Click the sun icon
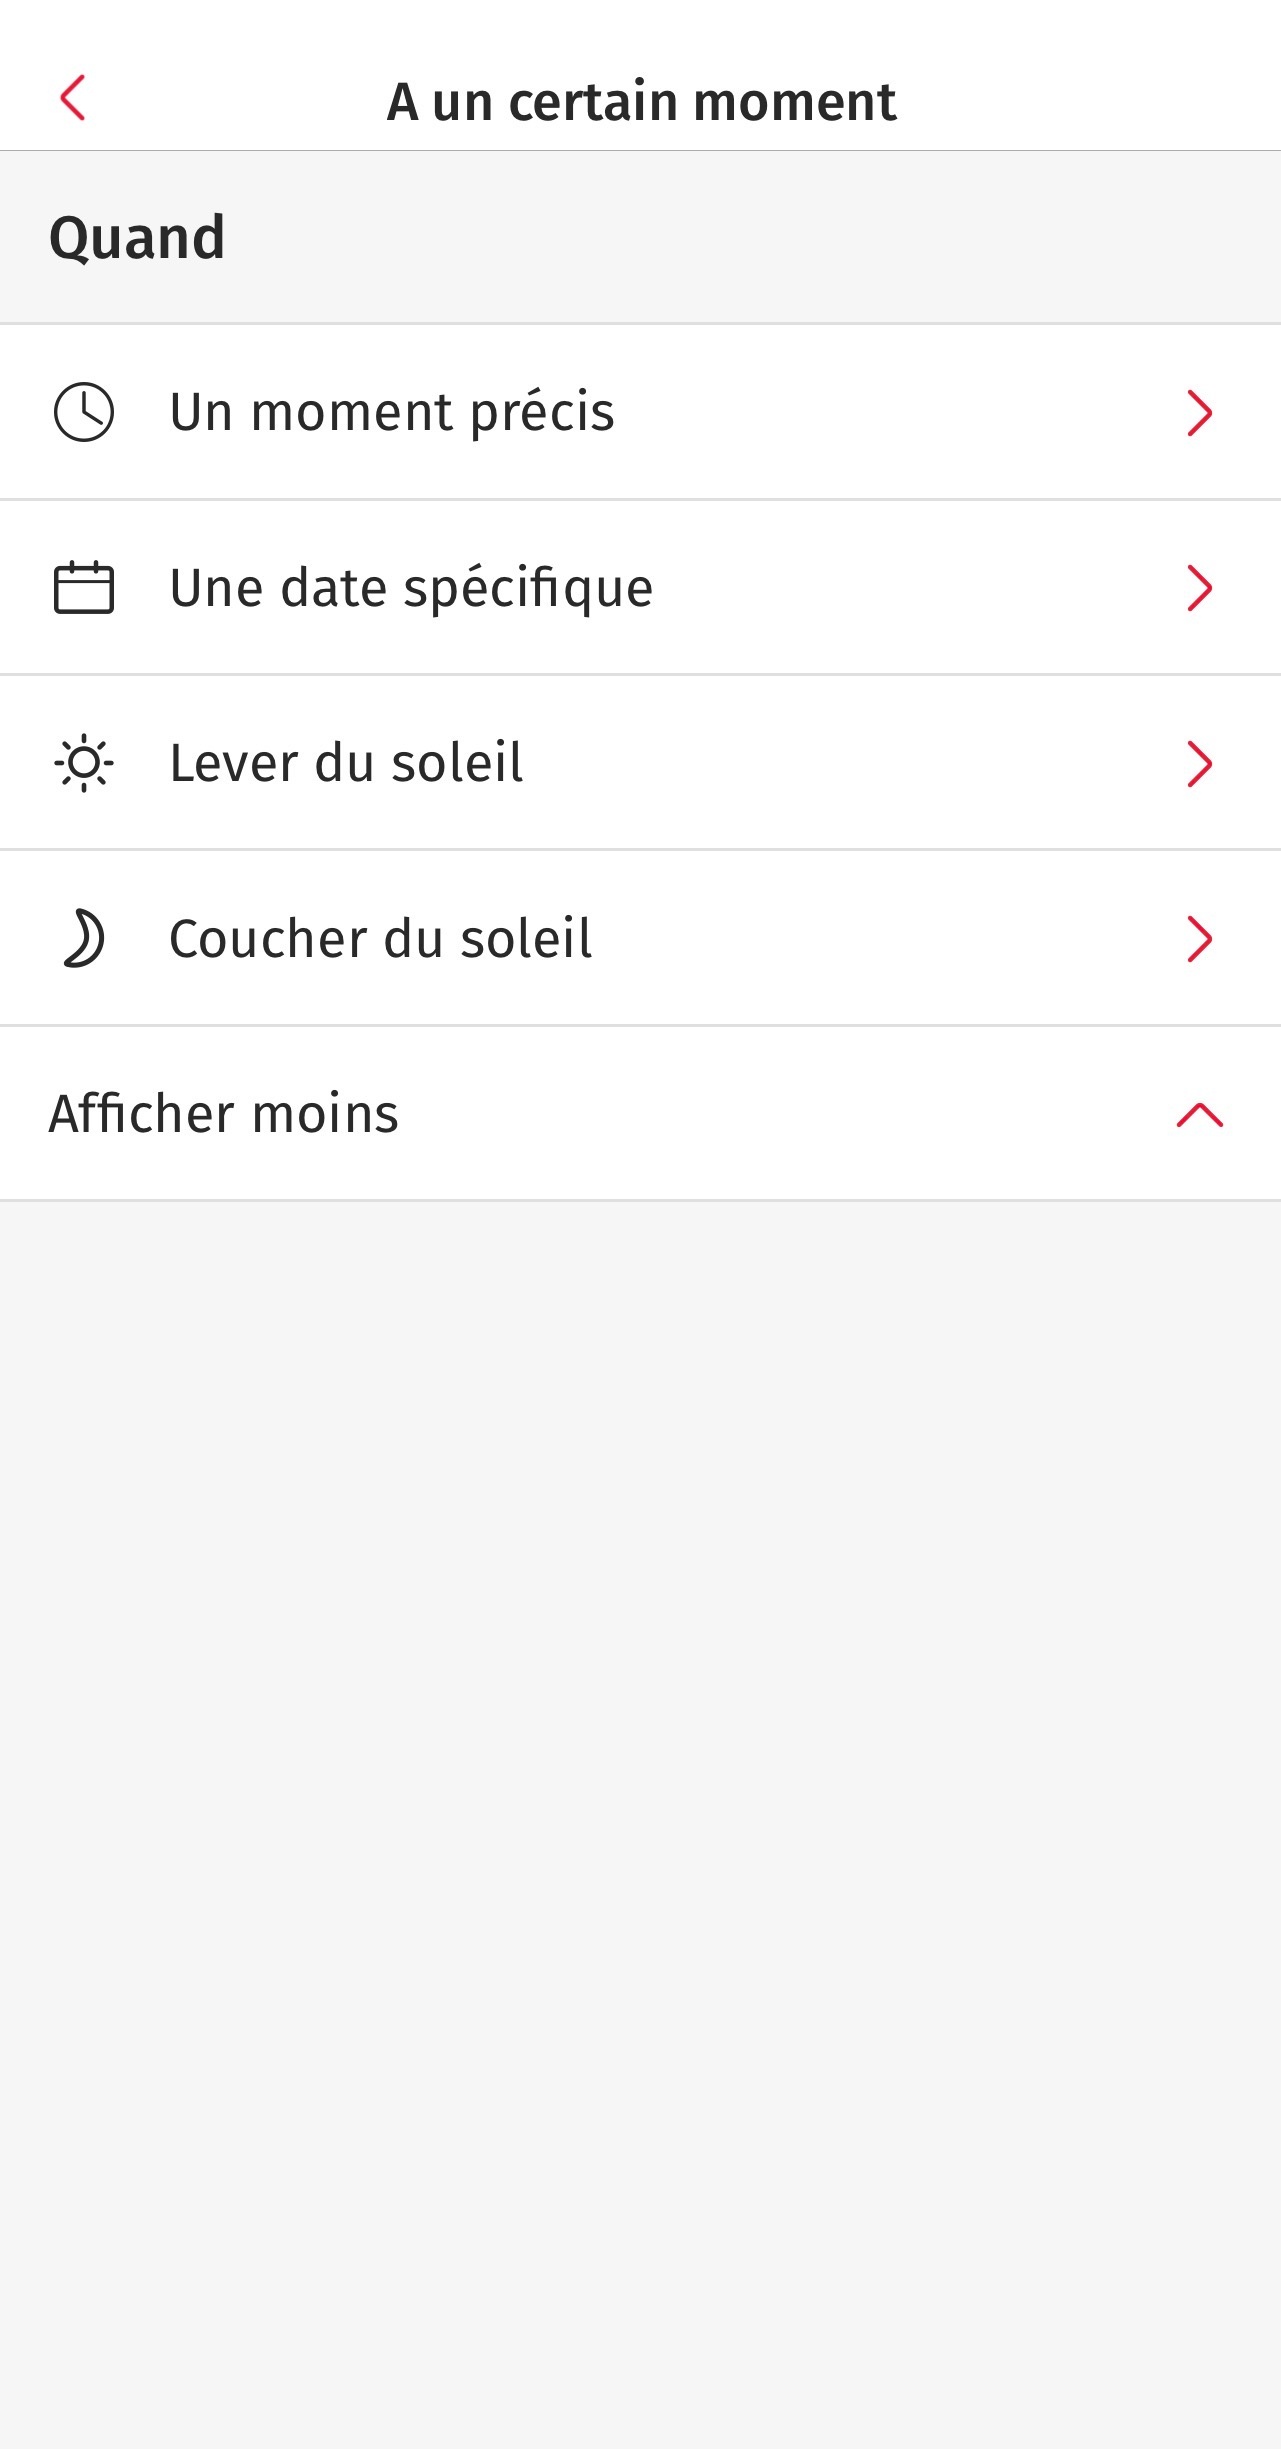 pos(84,764)
